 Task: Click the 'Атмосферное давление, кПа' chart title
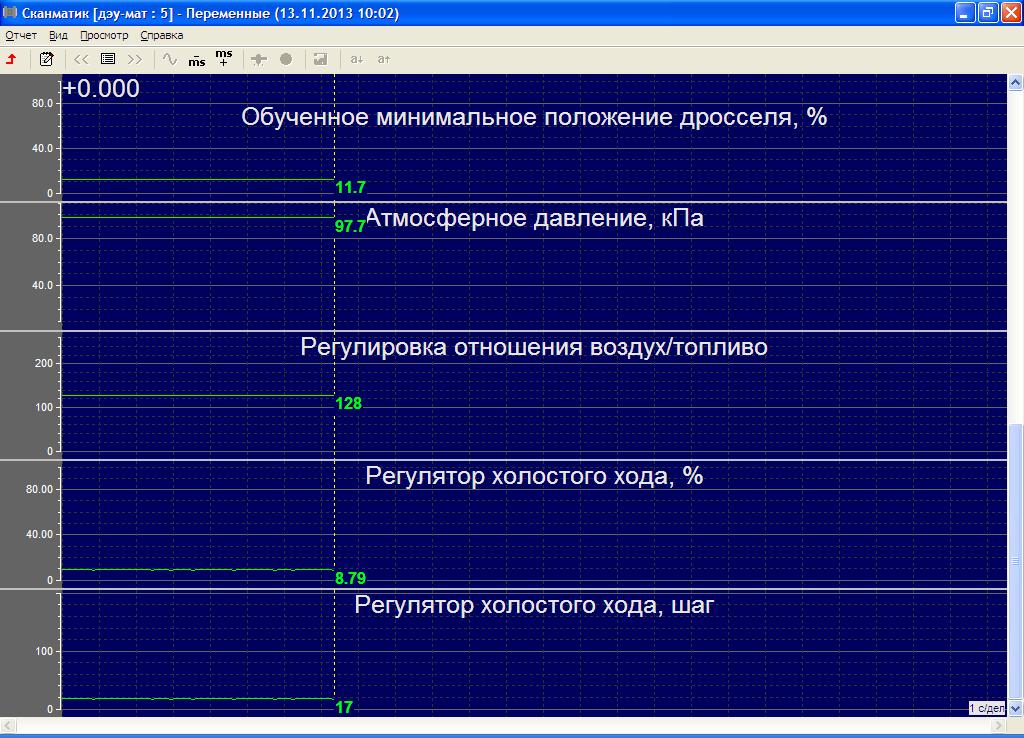pos(534,217)
